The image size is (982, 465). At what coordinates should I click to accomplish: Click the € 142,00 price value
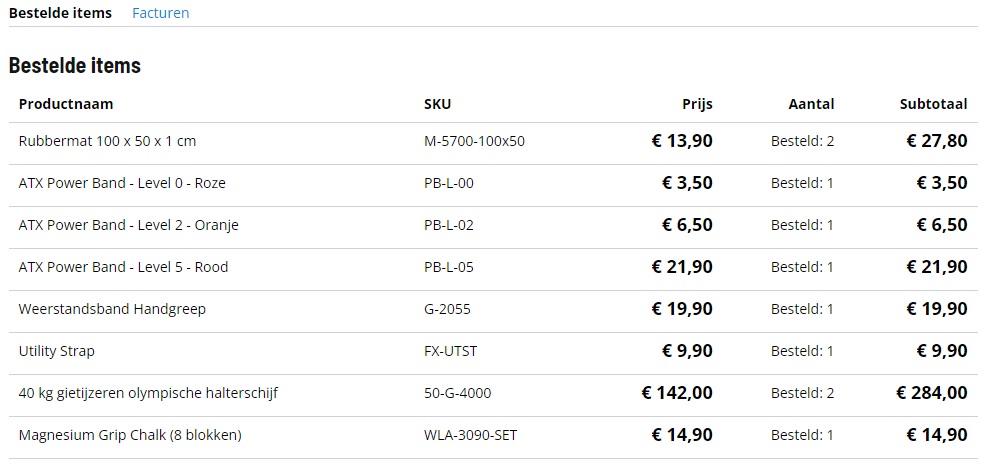coord(677,393)
